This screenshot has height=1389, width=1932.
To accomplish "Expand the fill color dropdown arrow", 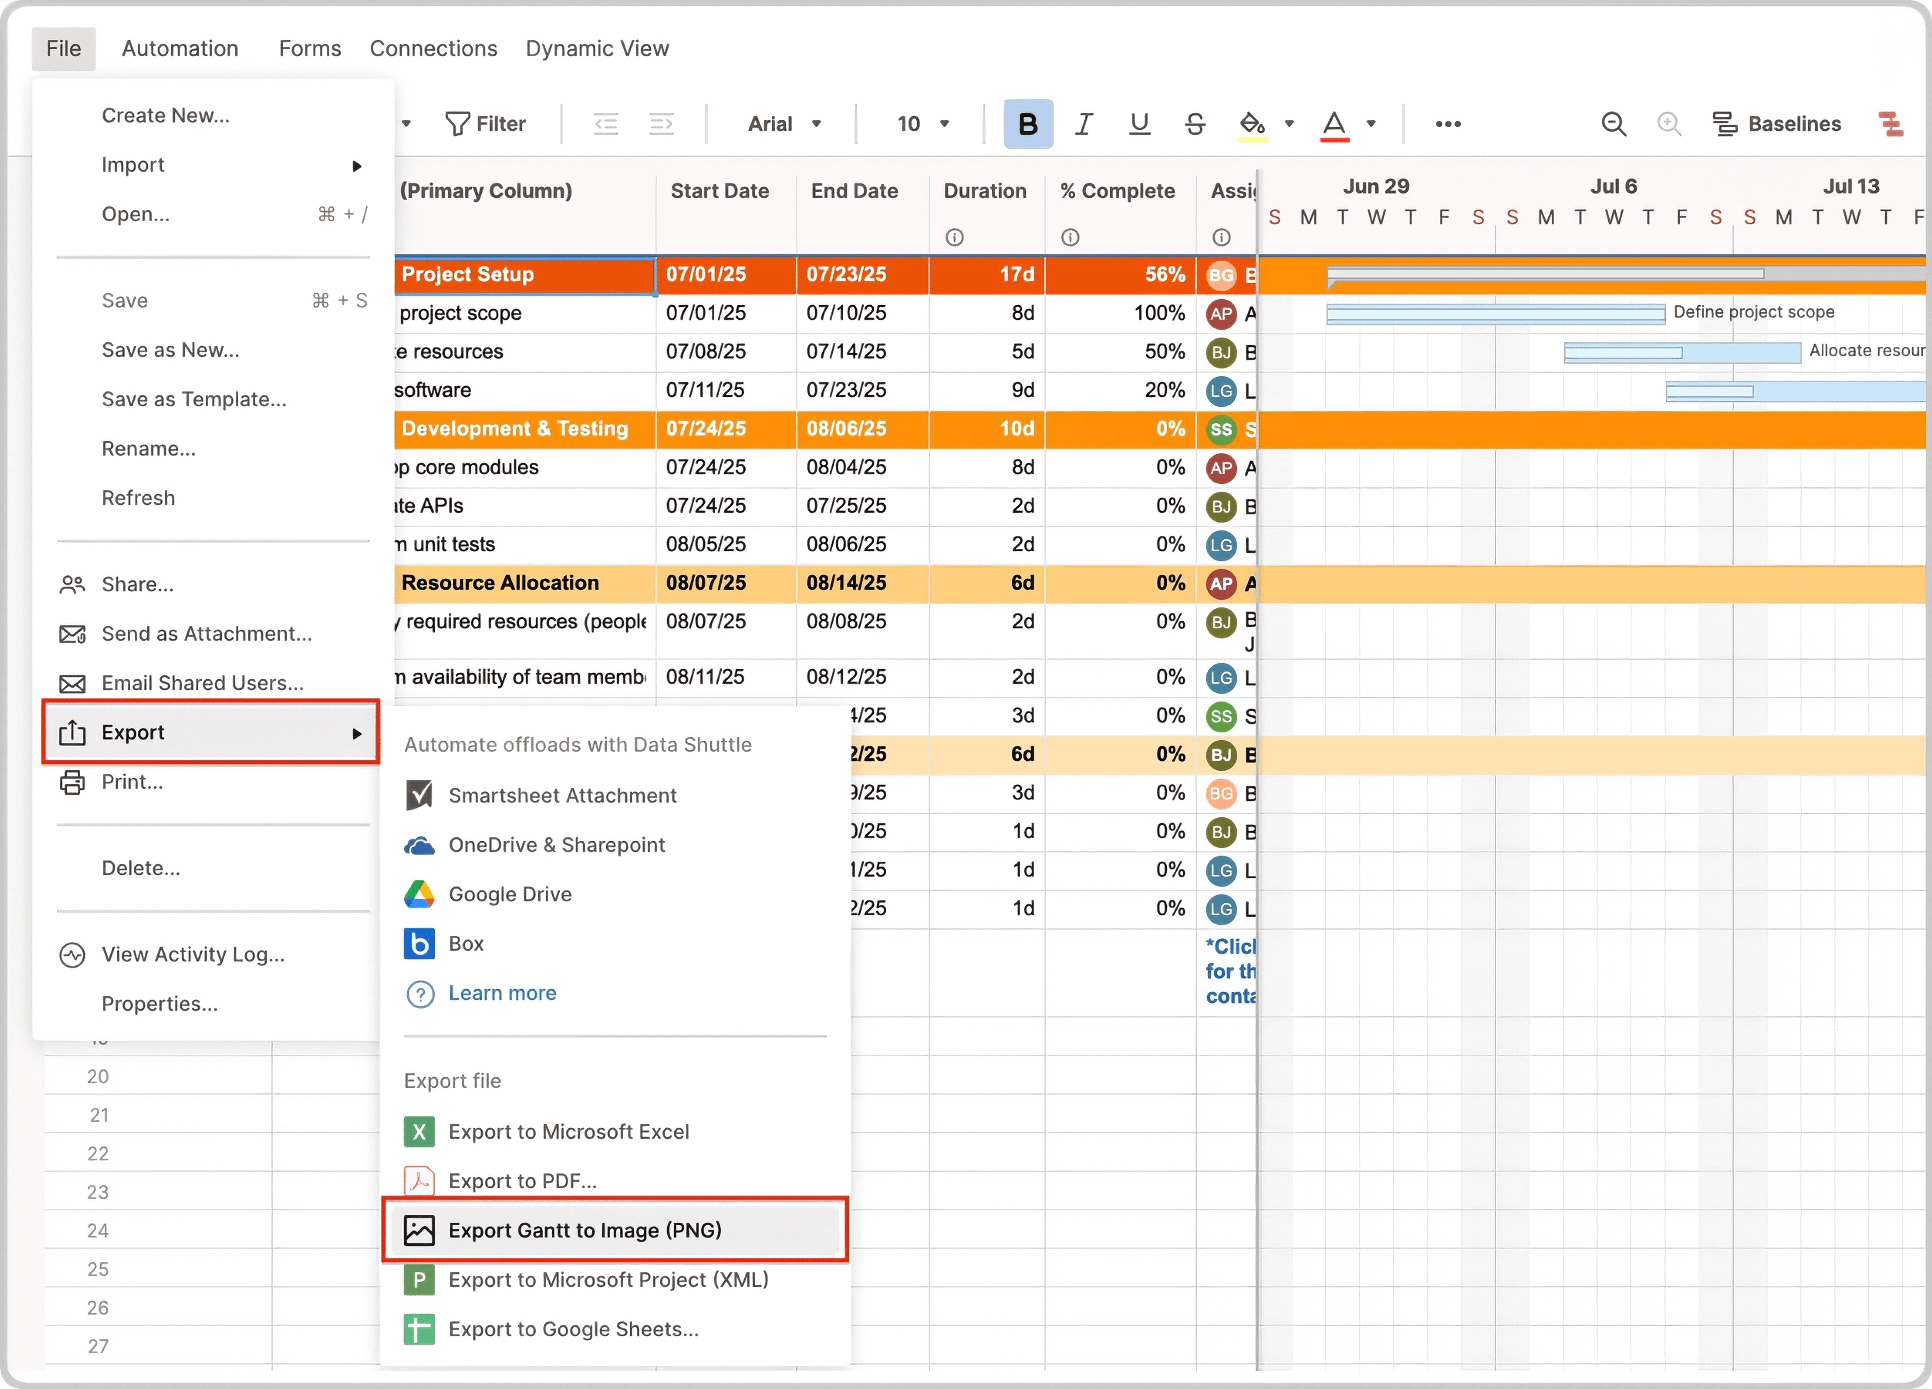I will [1288, 123].
